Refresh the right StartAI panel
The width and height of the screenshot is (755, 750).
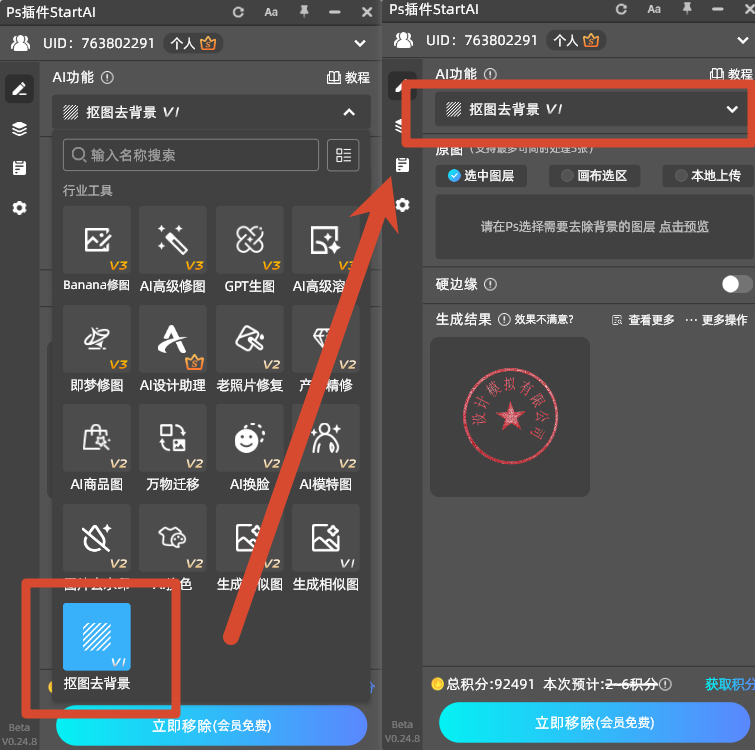(x=621, y=9)
